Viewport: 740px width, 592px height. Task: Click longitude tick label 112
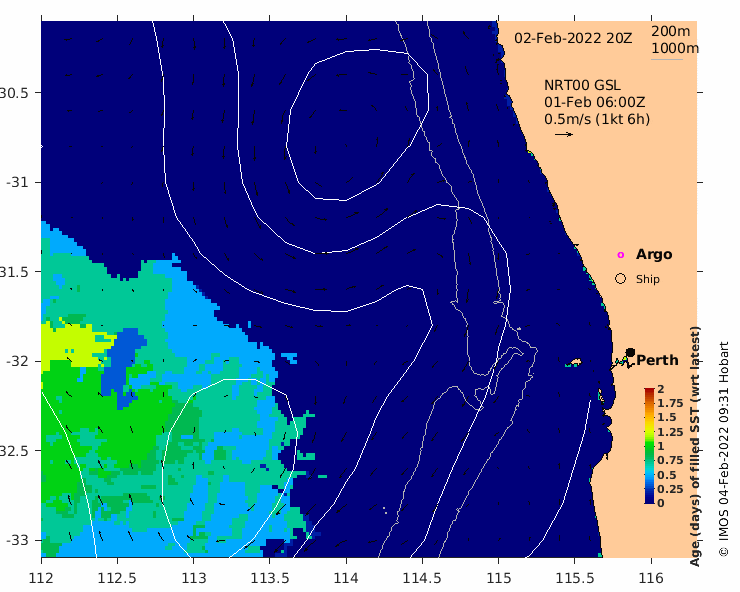[x=41, y=578]
